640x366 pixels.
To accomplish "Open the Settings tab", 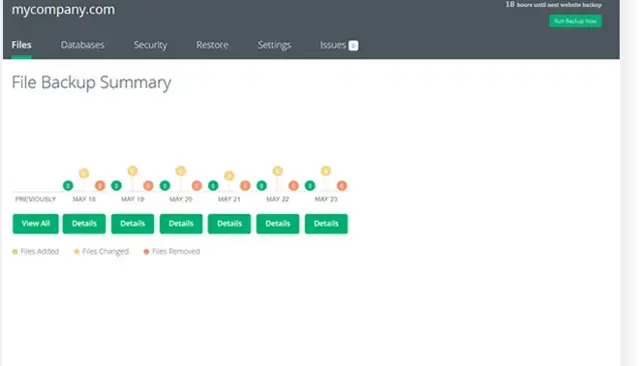I will [x=274, y=45].
